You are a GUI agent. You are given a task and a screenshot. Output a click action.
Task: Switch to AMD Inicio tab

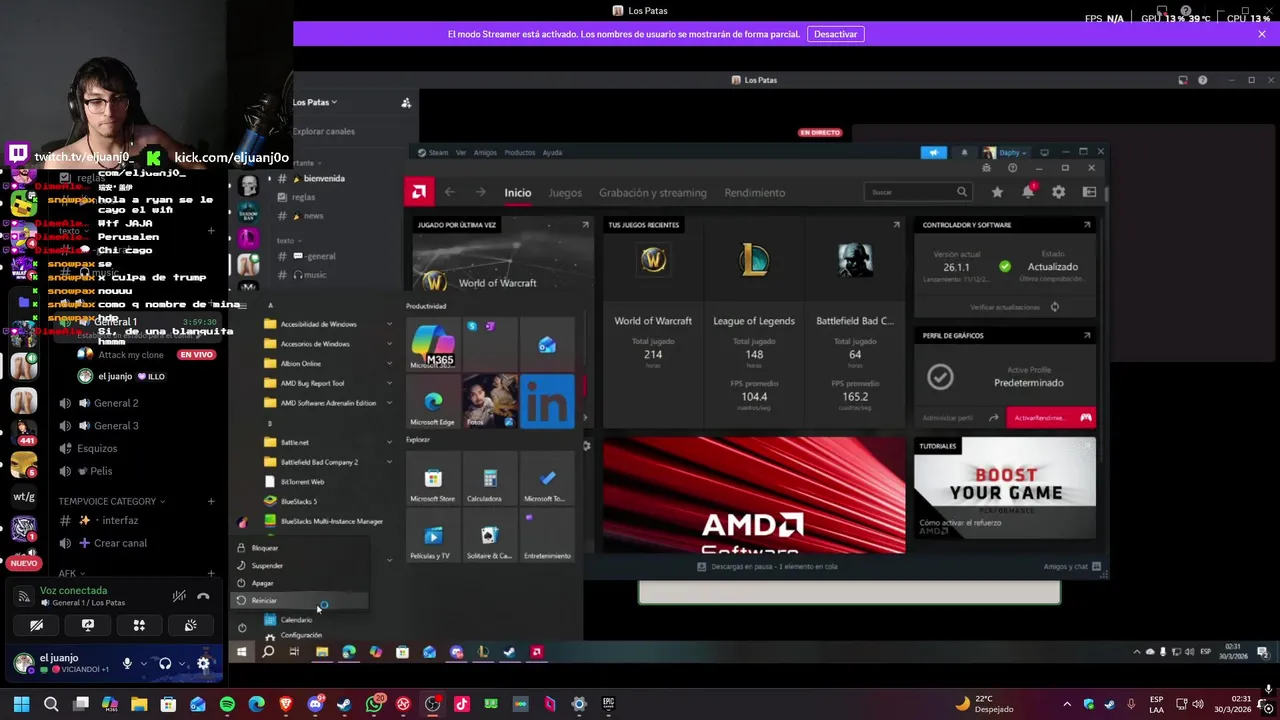(x=517, y=193)
